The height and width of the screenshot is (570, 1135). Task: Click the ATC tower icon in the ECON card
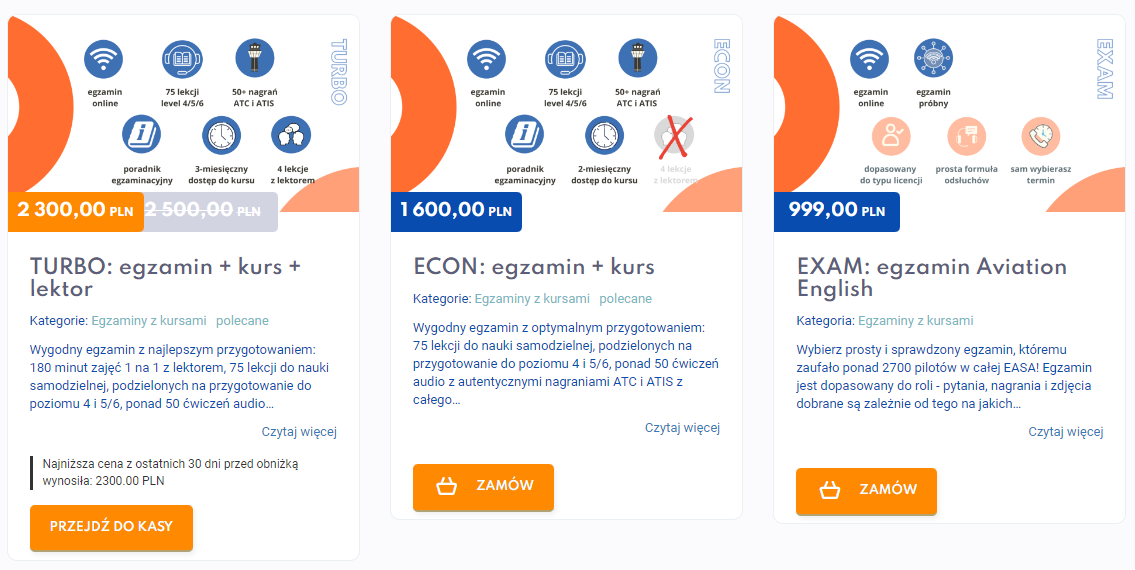pyautogui.click(x=638, y=59)
